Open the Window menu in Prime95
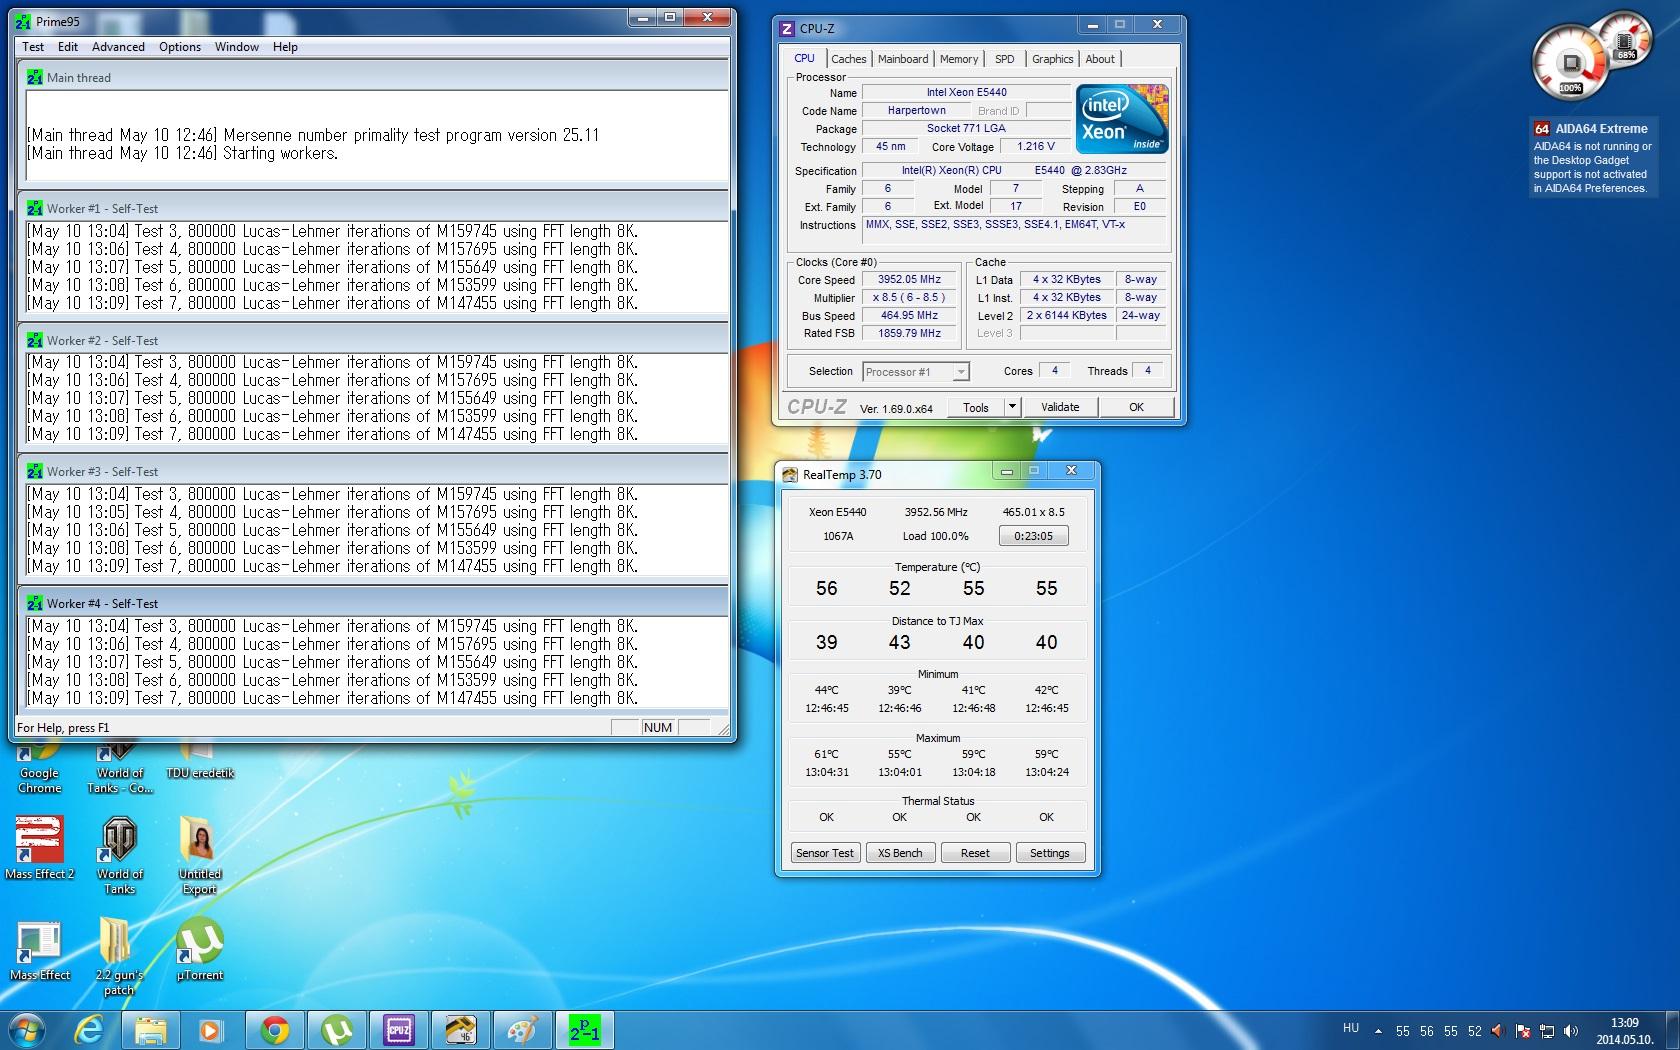This screenshot has height=1050, width=1680. pos(237,47)
